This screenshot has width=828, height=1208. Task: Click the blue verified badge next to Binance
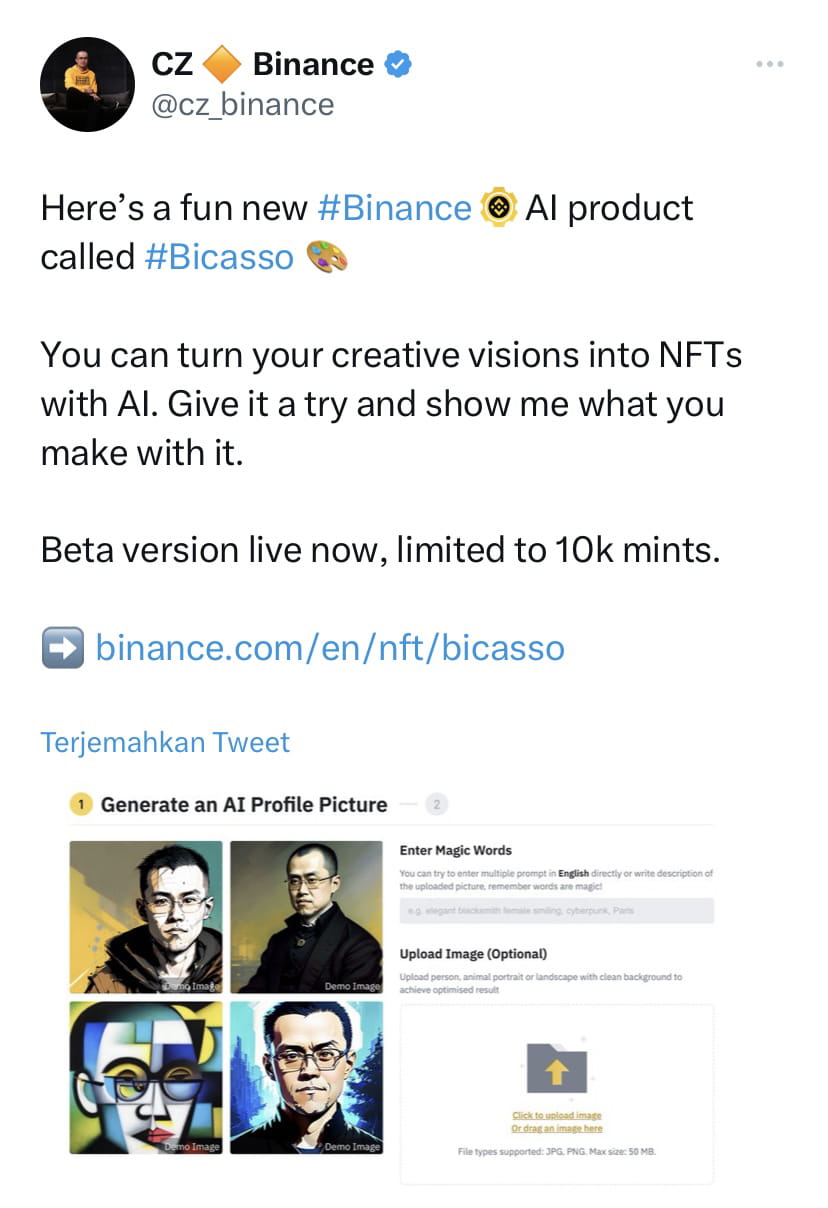point(397,64)
